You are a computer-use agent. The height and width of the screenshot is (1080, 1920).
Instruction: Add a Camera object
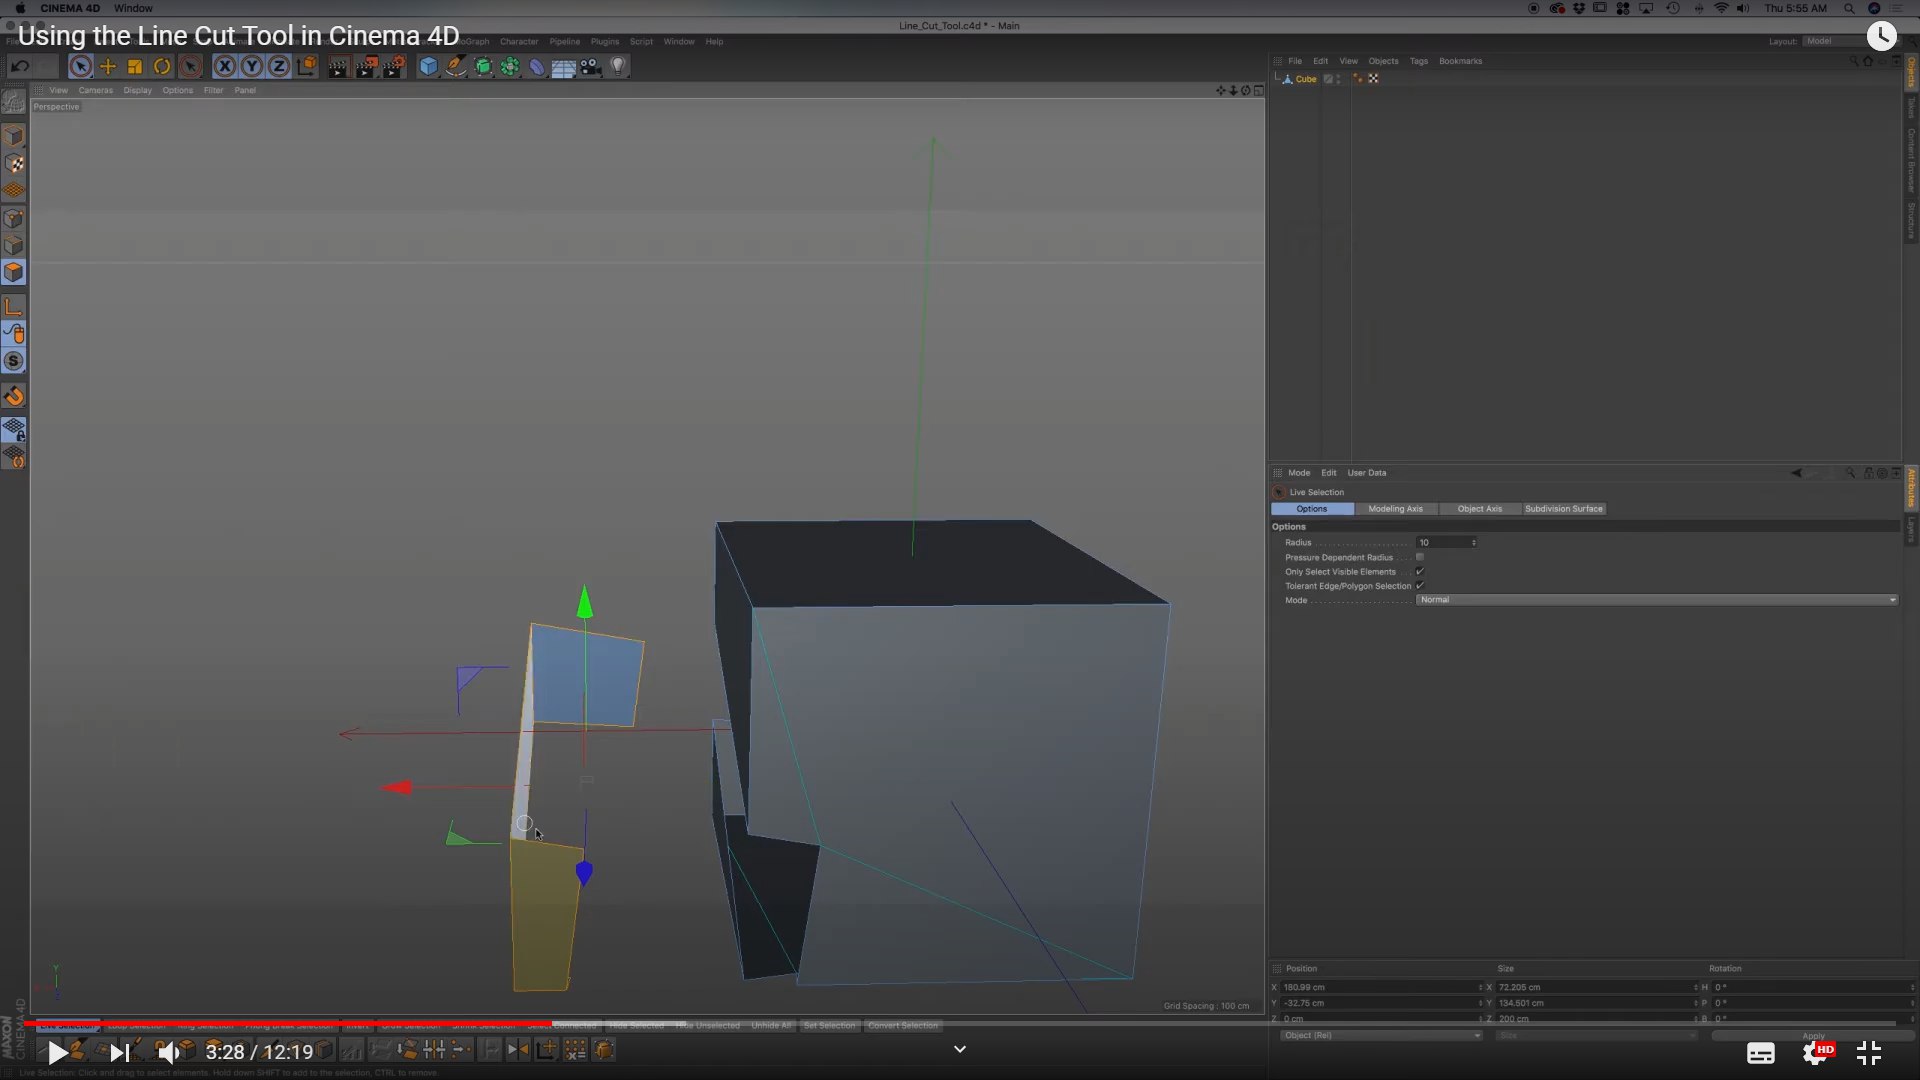click(591, 66)
